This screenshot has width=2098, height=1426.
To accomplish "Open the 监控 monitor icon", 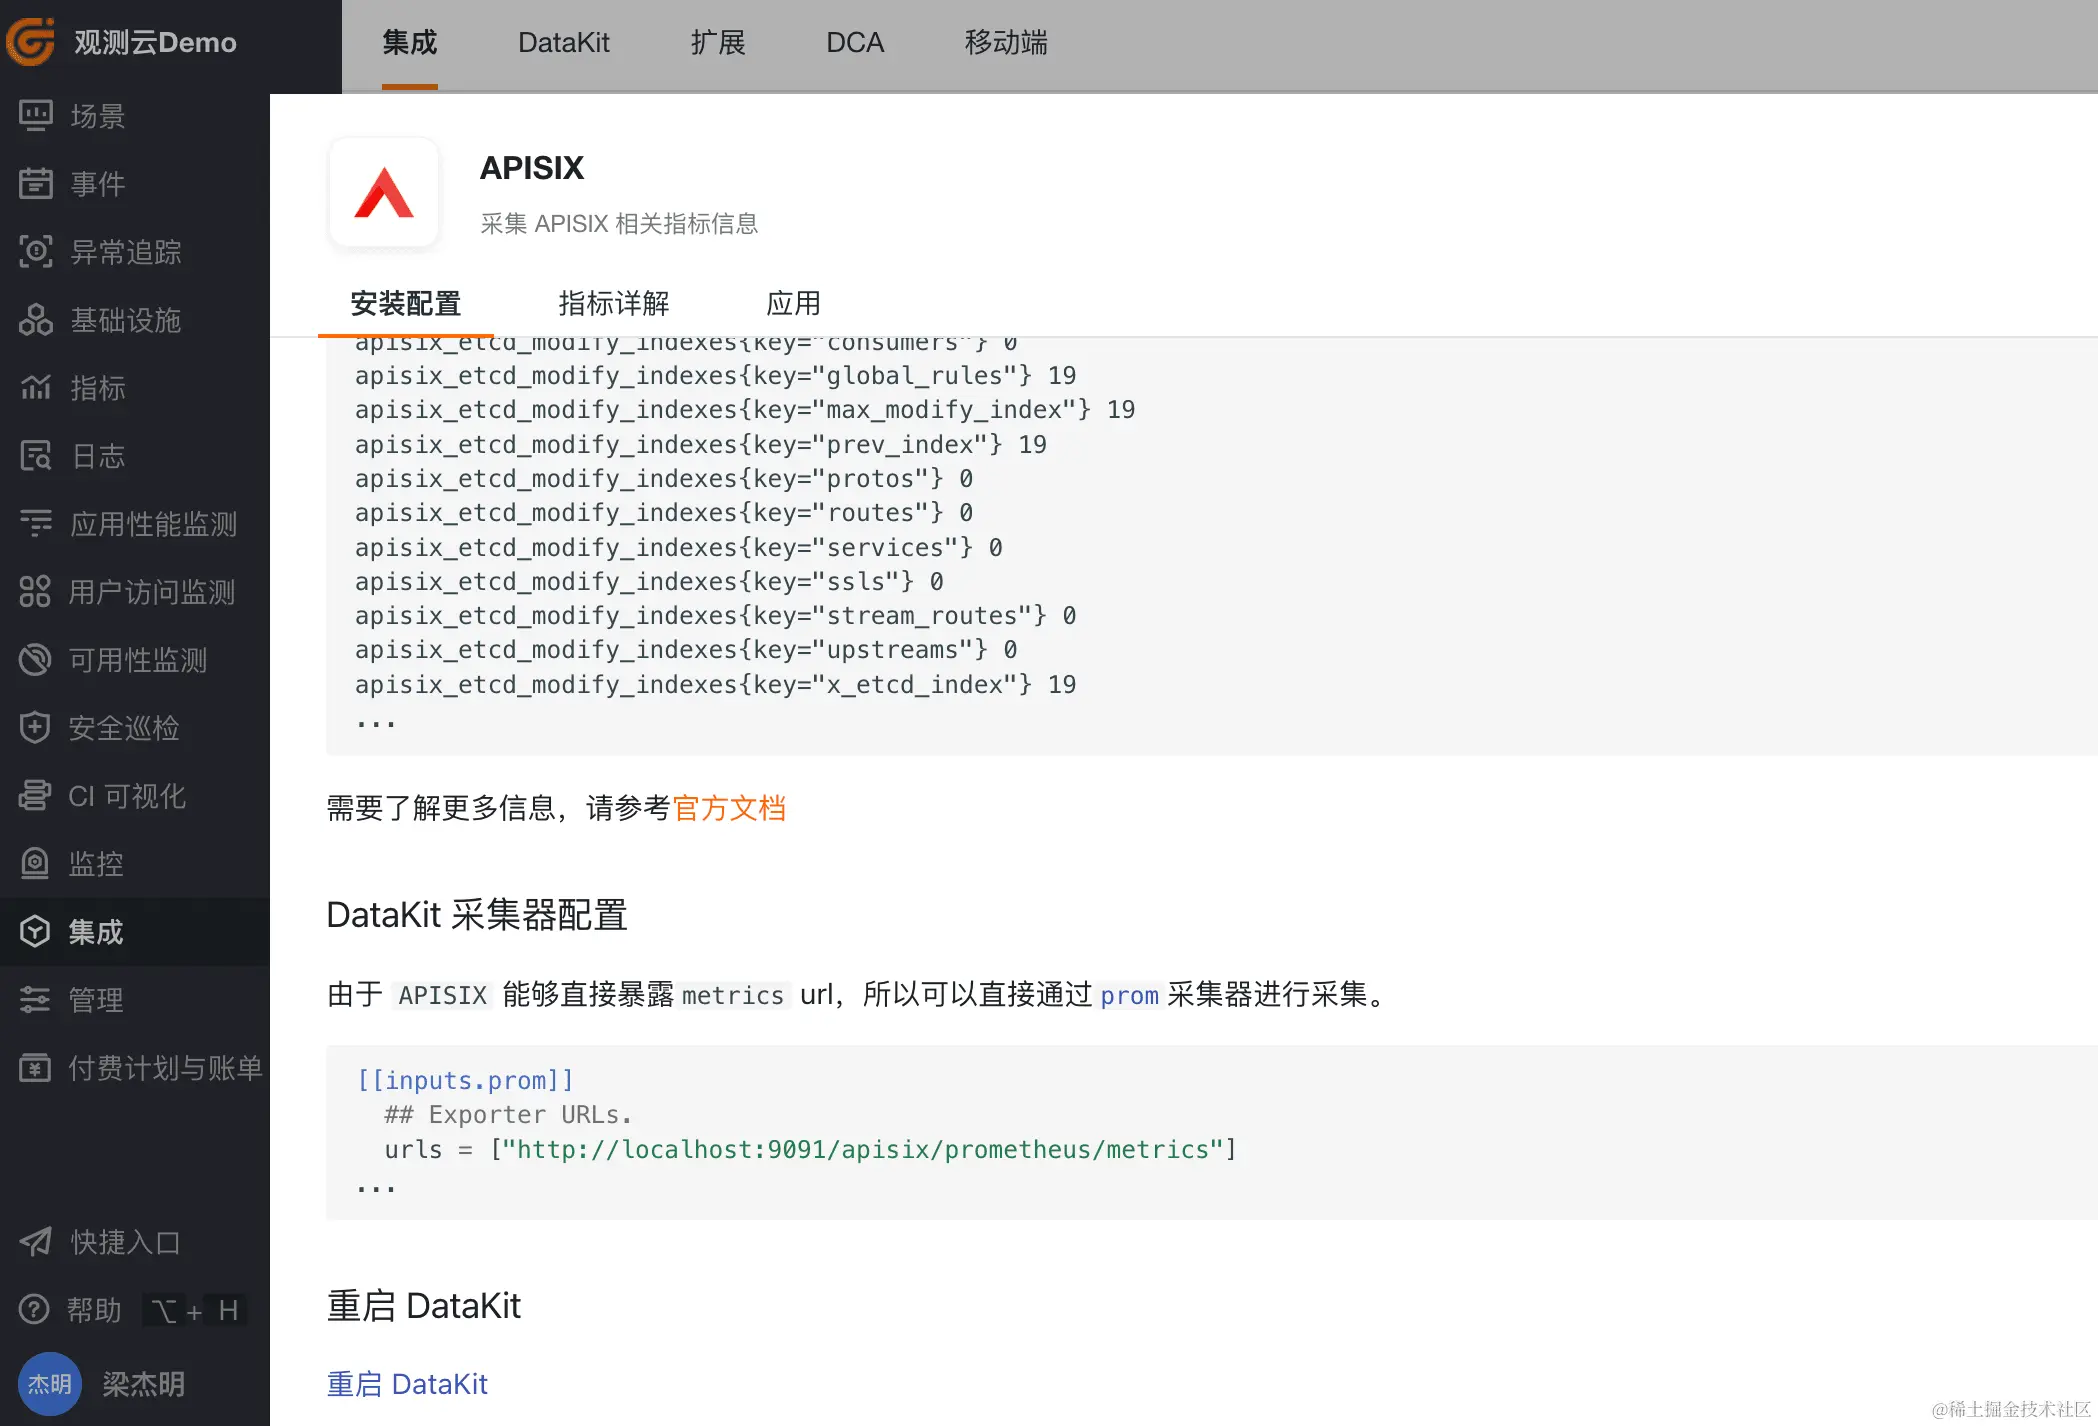I will point(36,864).
